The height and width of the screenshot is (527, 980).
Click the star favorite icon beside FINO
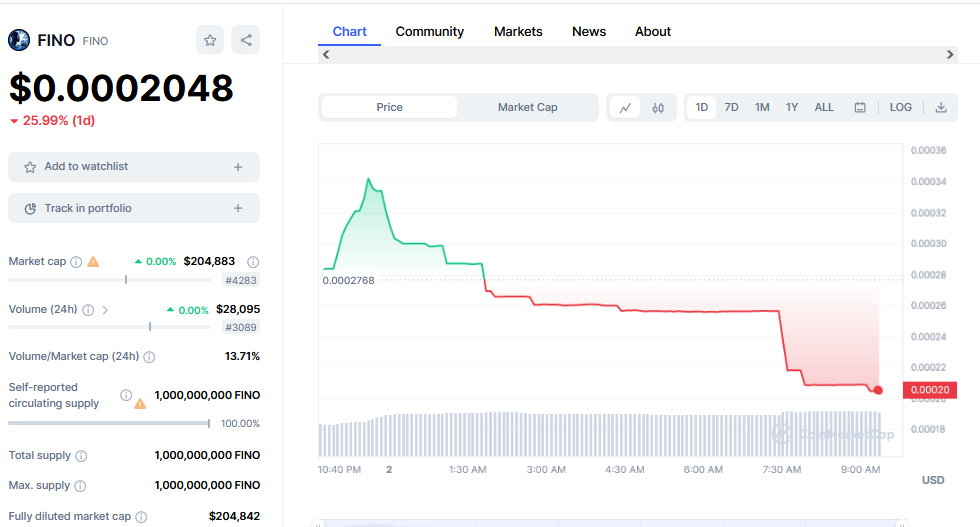210,40
